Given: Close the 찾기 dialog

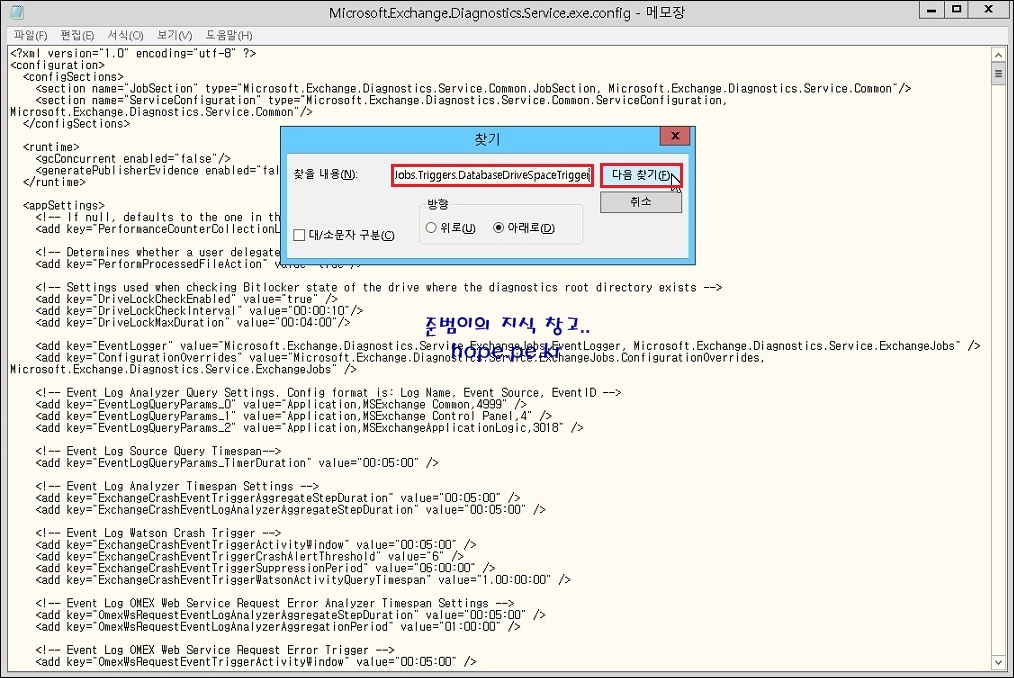Looking at the screenshot, I should click(675, 136).
